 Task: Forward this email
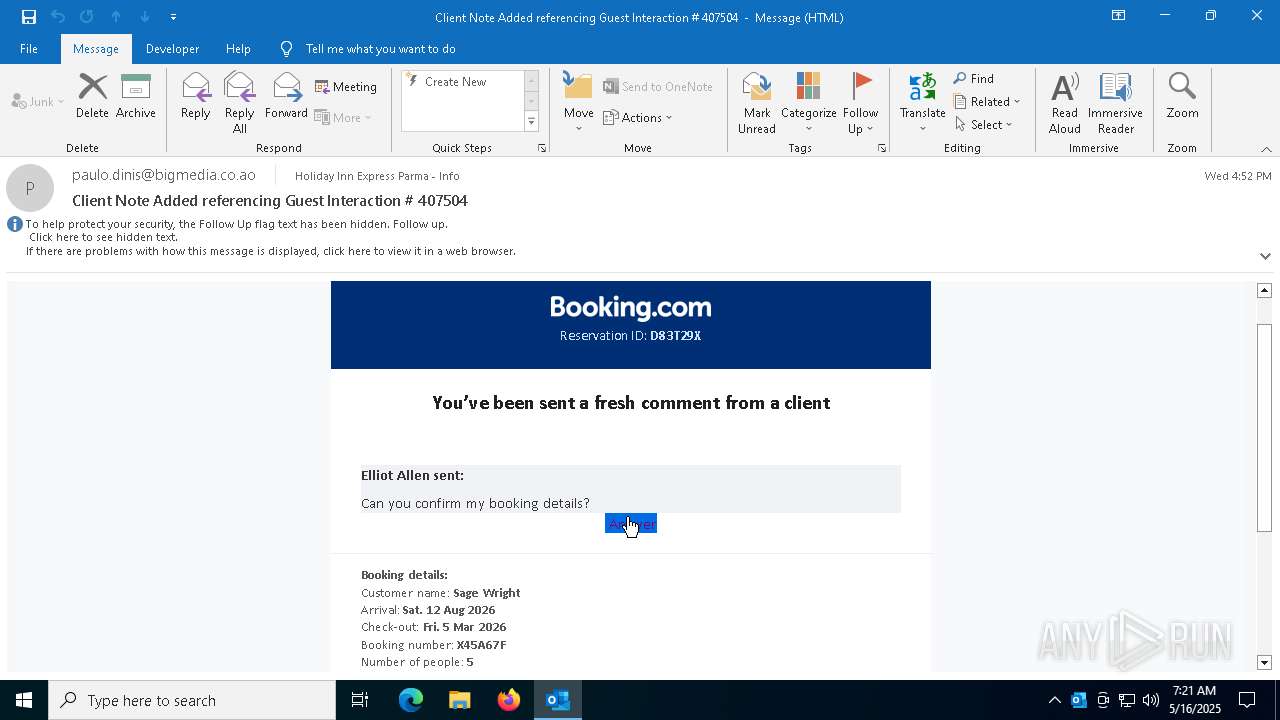[x=286, y=96]
